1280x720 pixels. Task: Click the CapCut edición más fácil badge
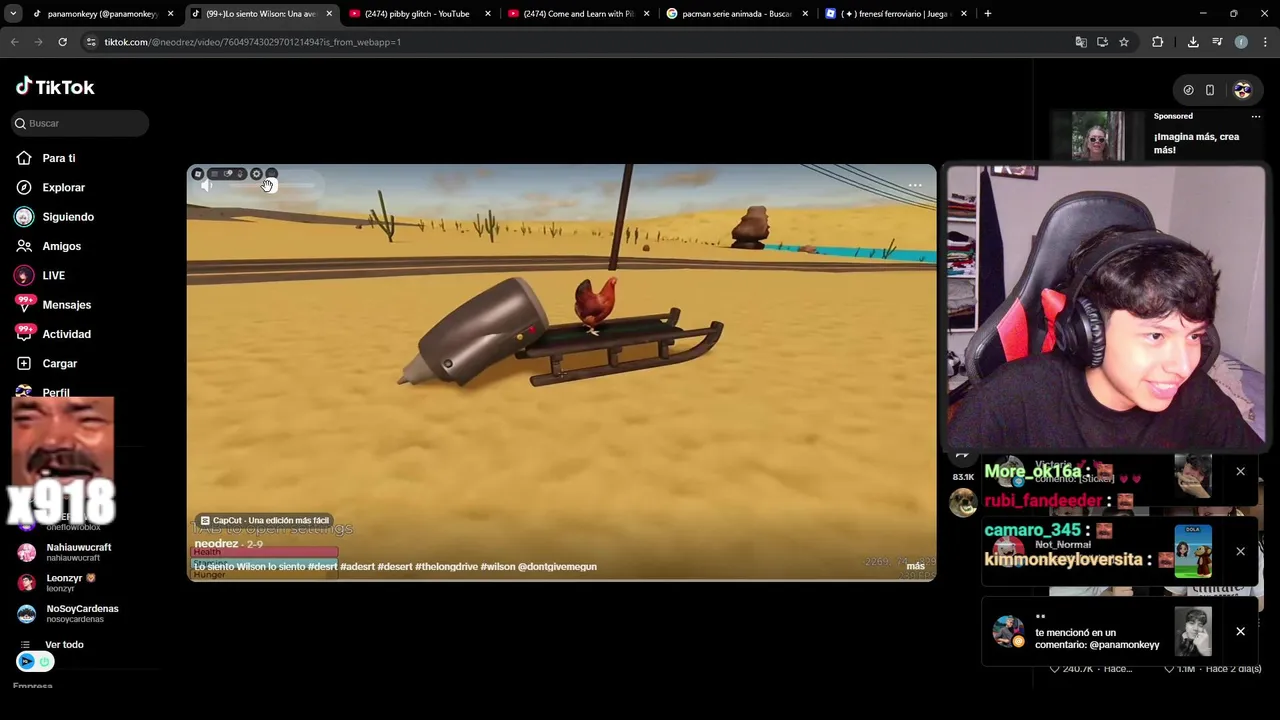tap(264, 520)
